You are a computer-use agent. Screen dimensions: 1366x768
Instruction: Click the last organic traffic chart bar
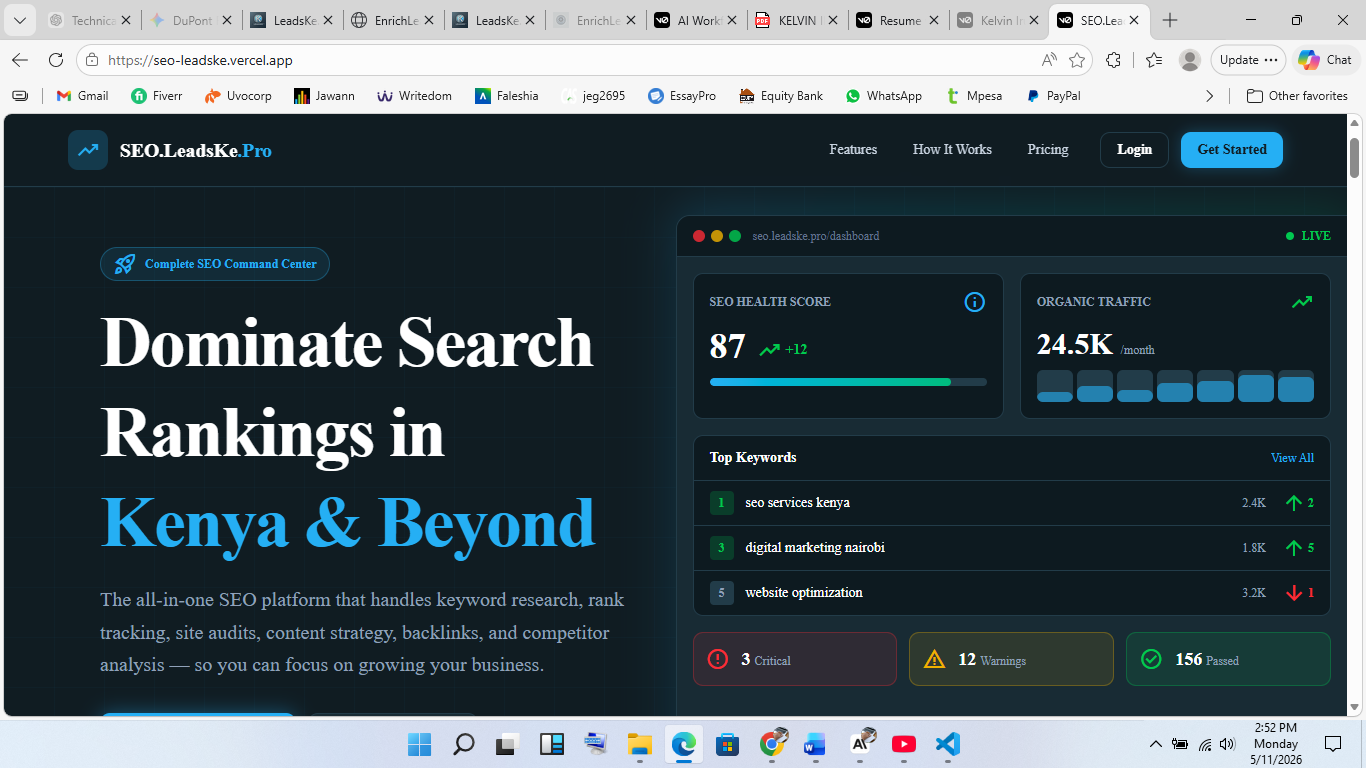click(1296, 386)
